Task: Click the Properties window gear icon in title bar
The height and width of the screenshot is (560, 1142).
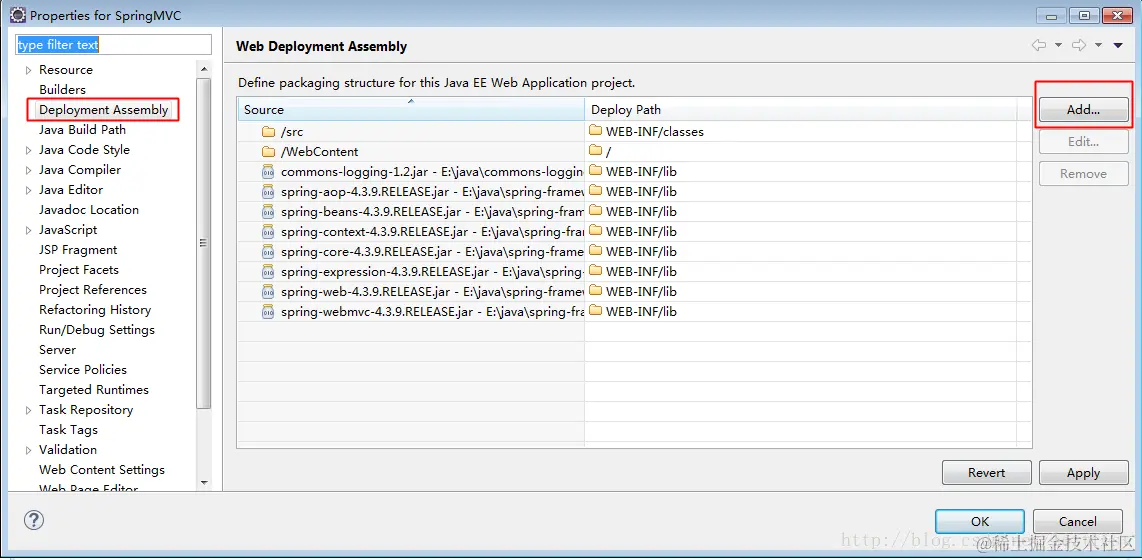Action: click(x=18, y=14)
